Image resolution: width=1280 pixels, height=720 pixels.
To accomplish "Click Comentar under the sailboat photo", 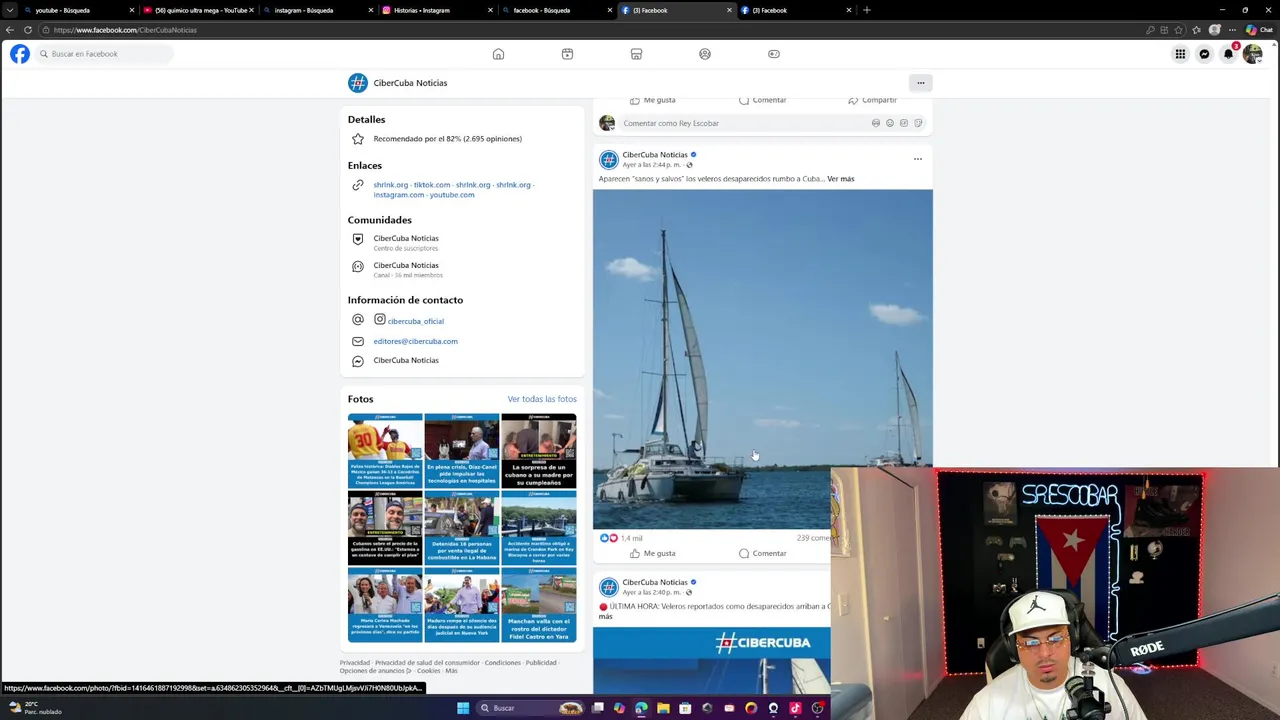I will (x=762, y=553).
